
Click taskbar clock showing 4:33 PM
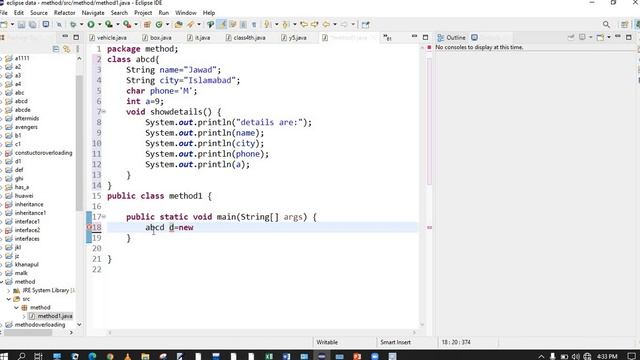[607, 356]
